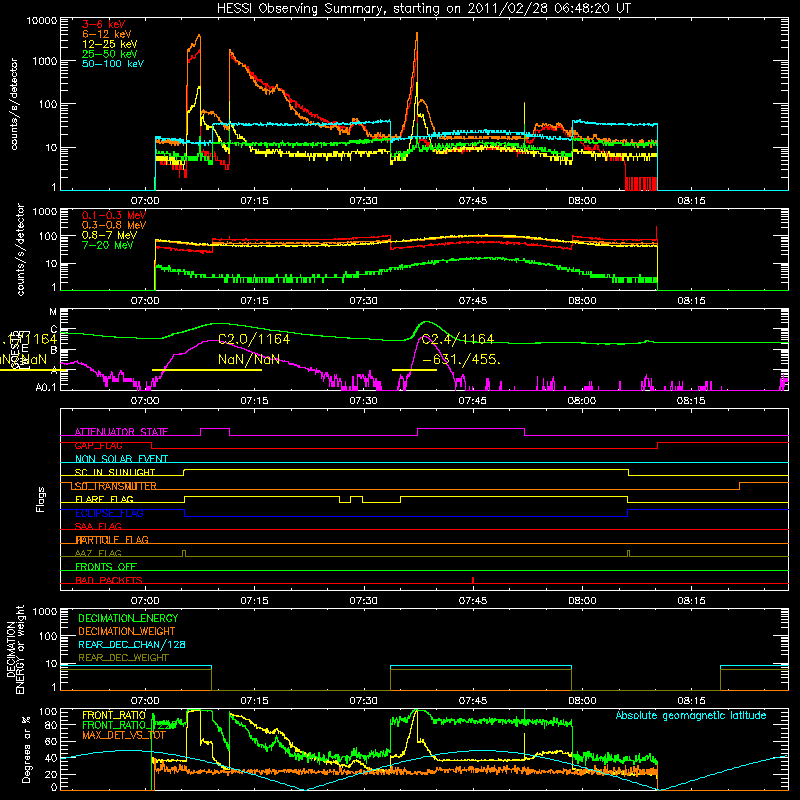Click the HESSI Observing Summary title text
The width and height of the screenshot is (800, 800).
[423, 9]
